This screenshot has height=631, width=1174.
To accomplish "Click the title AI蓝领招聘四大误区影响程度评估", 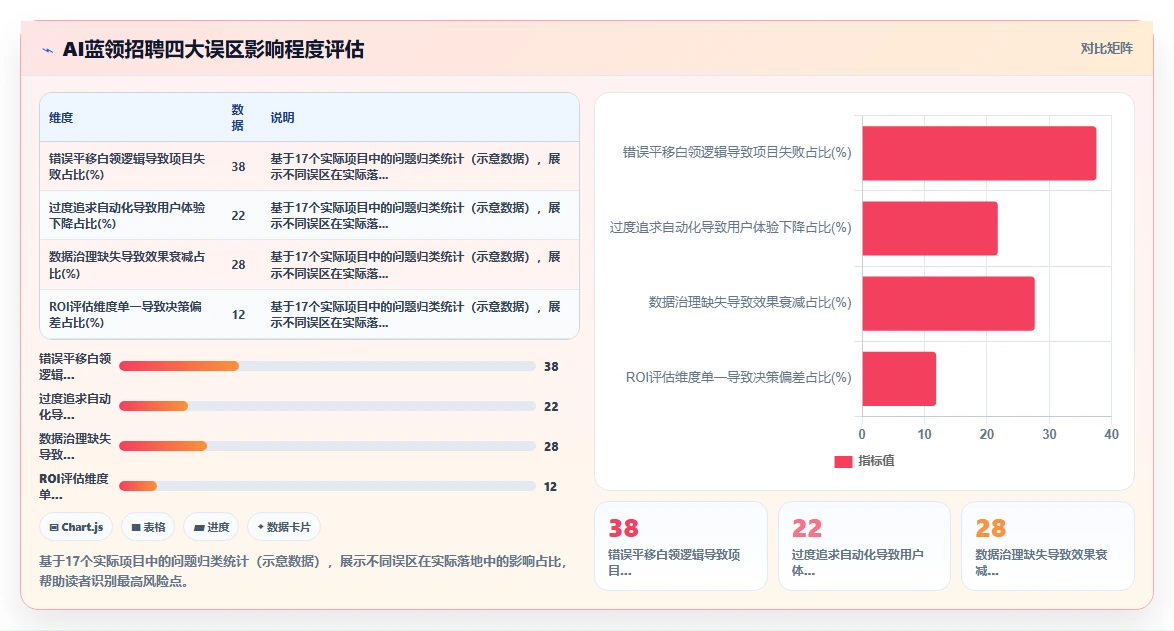I will [x=213, y=49].
